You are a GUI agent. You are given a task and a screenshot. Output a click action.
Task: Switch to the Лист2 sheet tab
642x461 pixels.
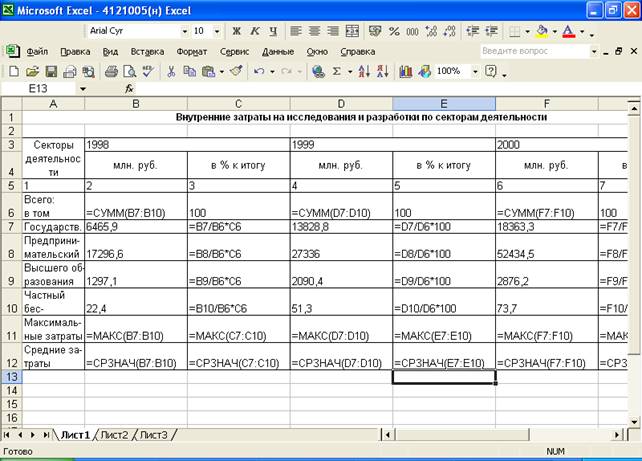pos(115,435)
